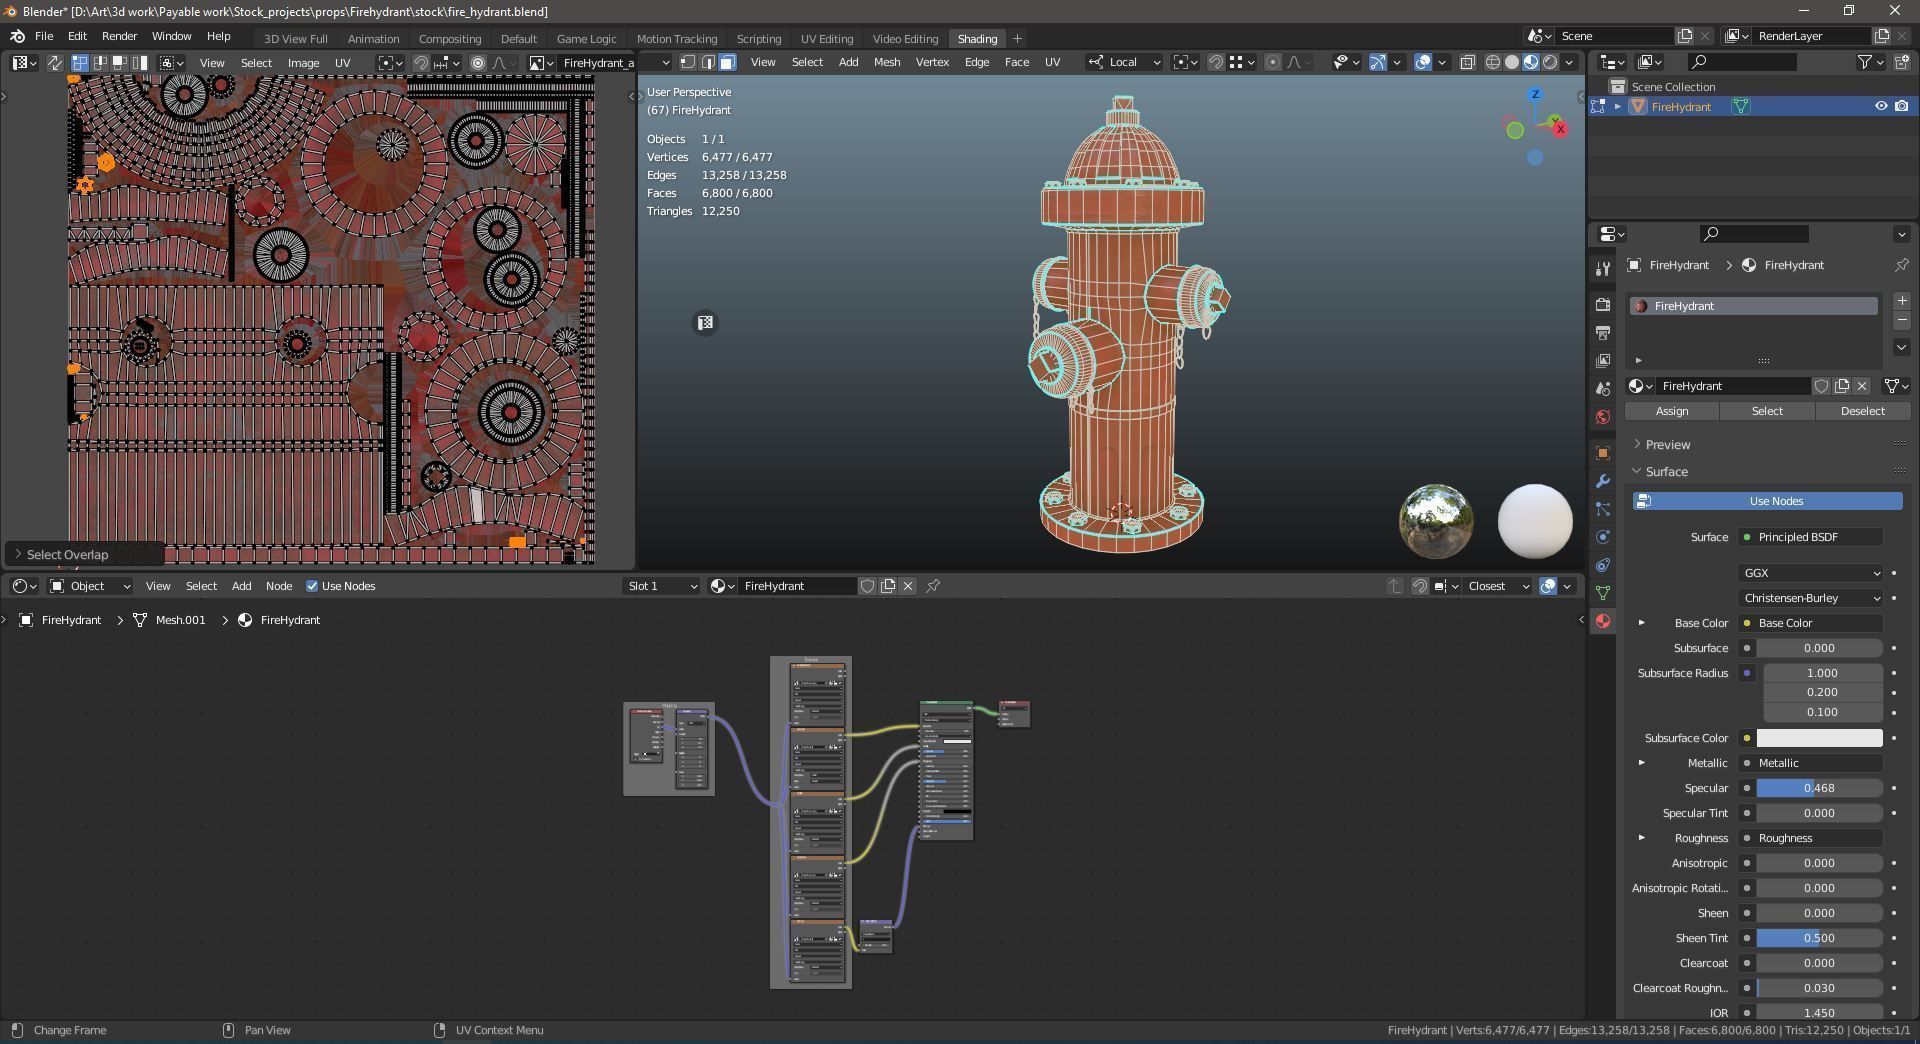Viewport: 1920px width, 1044px height.
Task: Open Output properties tab
Action: coord(1603,332)
